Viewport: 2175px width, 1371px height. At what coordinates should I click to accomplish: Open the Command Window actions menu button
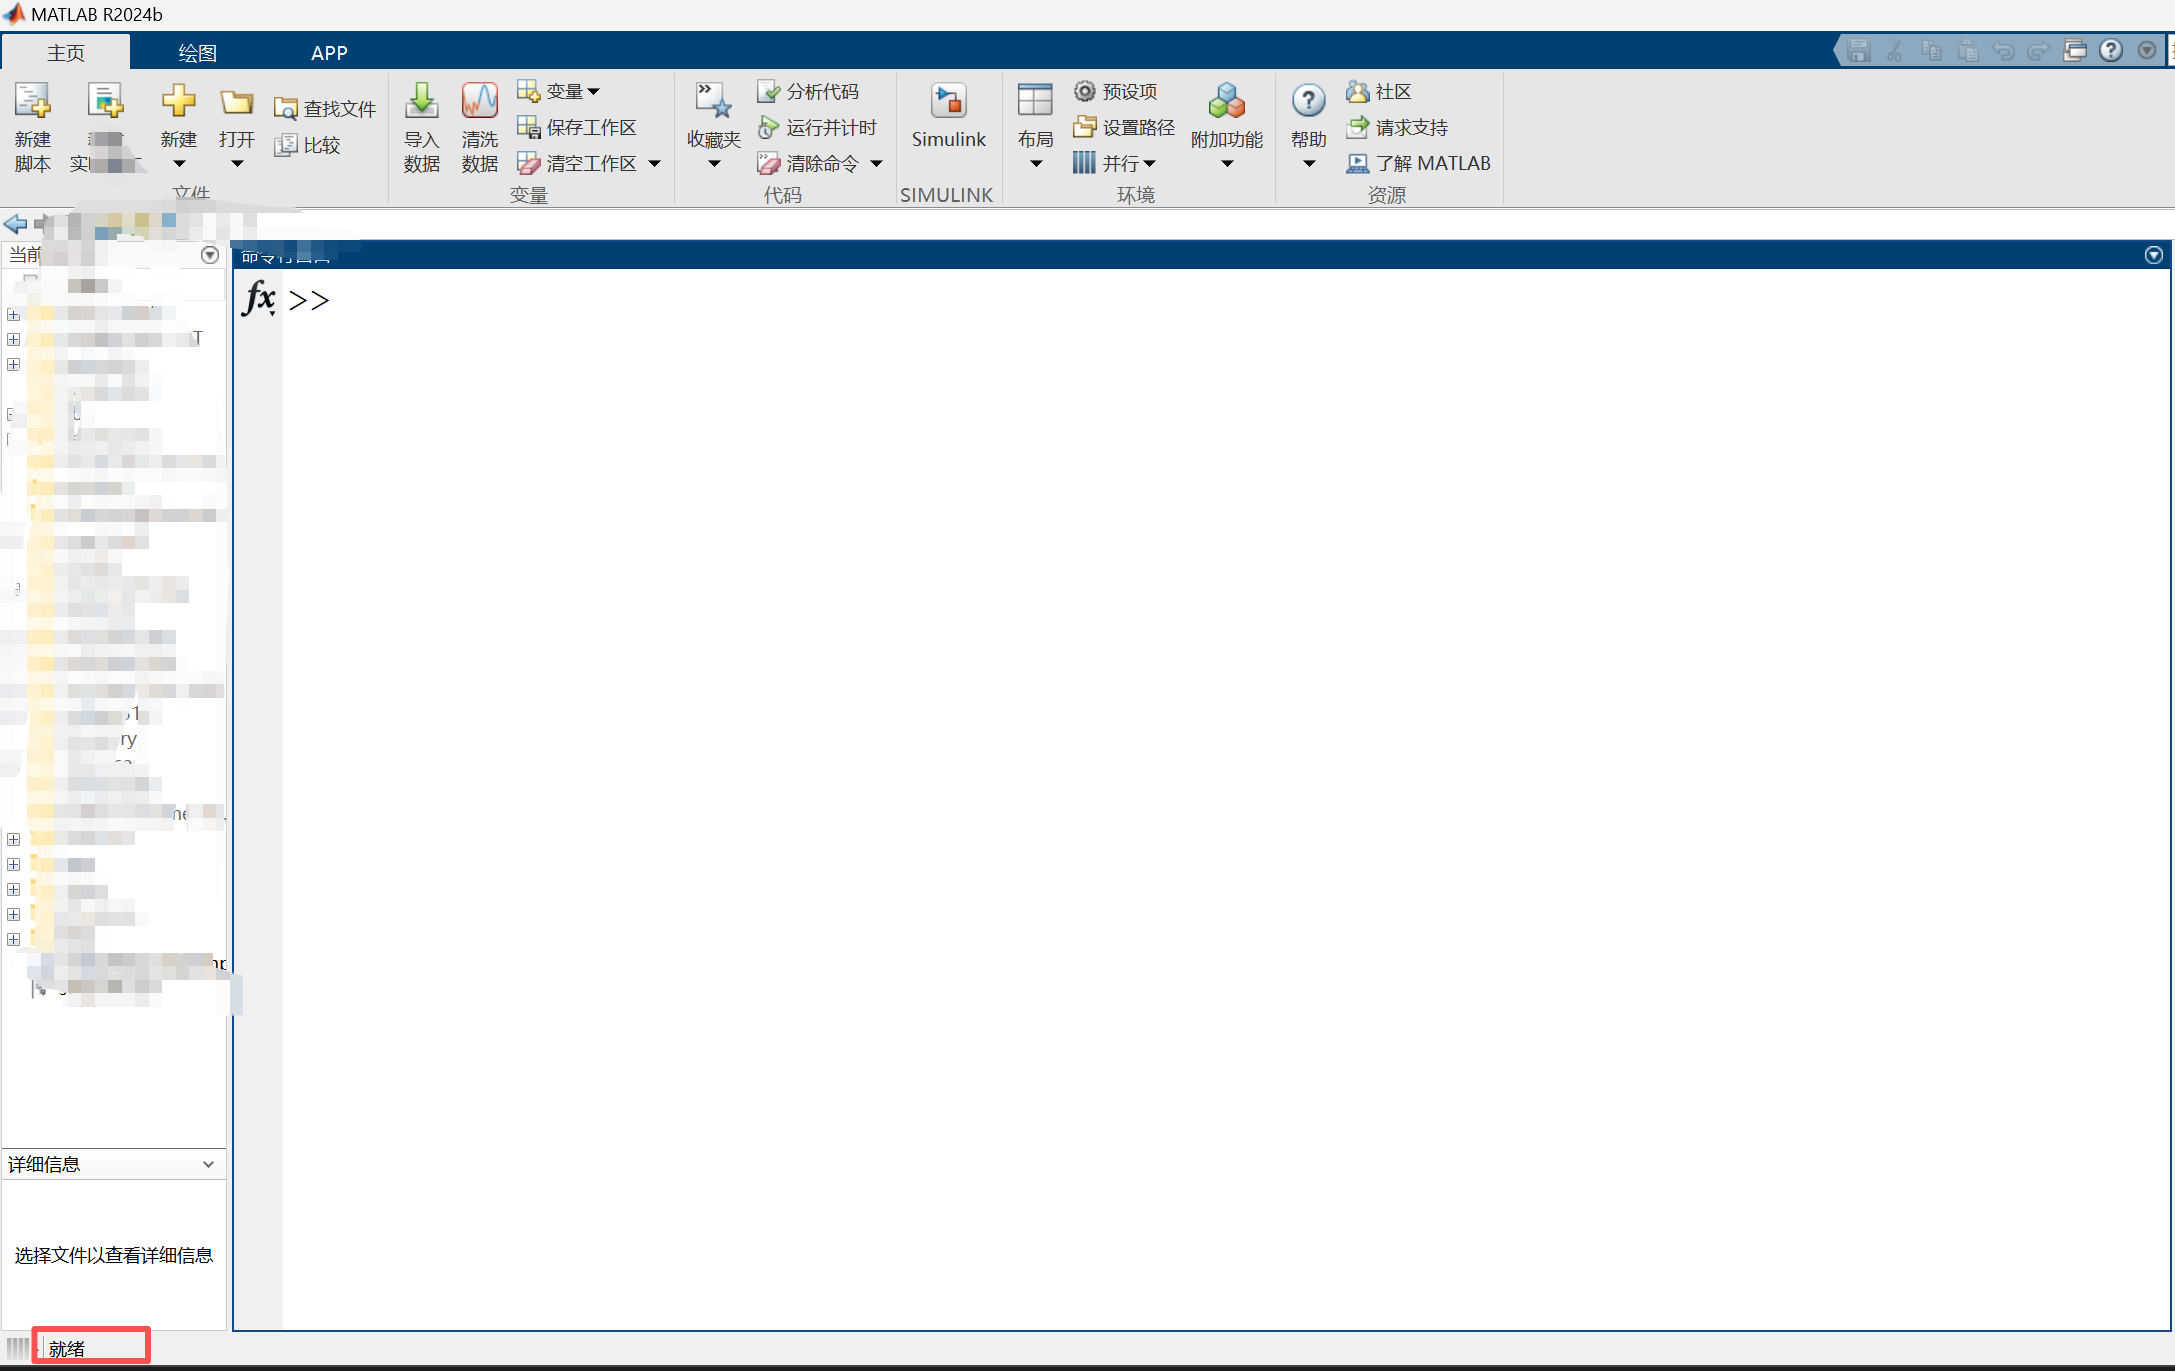pyautogui.click(x=2153, y=255)
